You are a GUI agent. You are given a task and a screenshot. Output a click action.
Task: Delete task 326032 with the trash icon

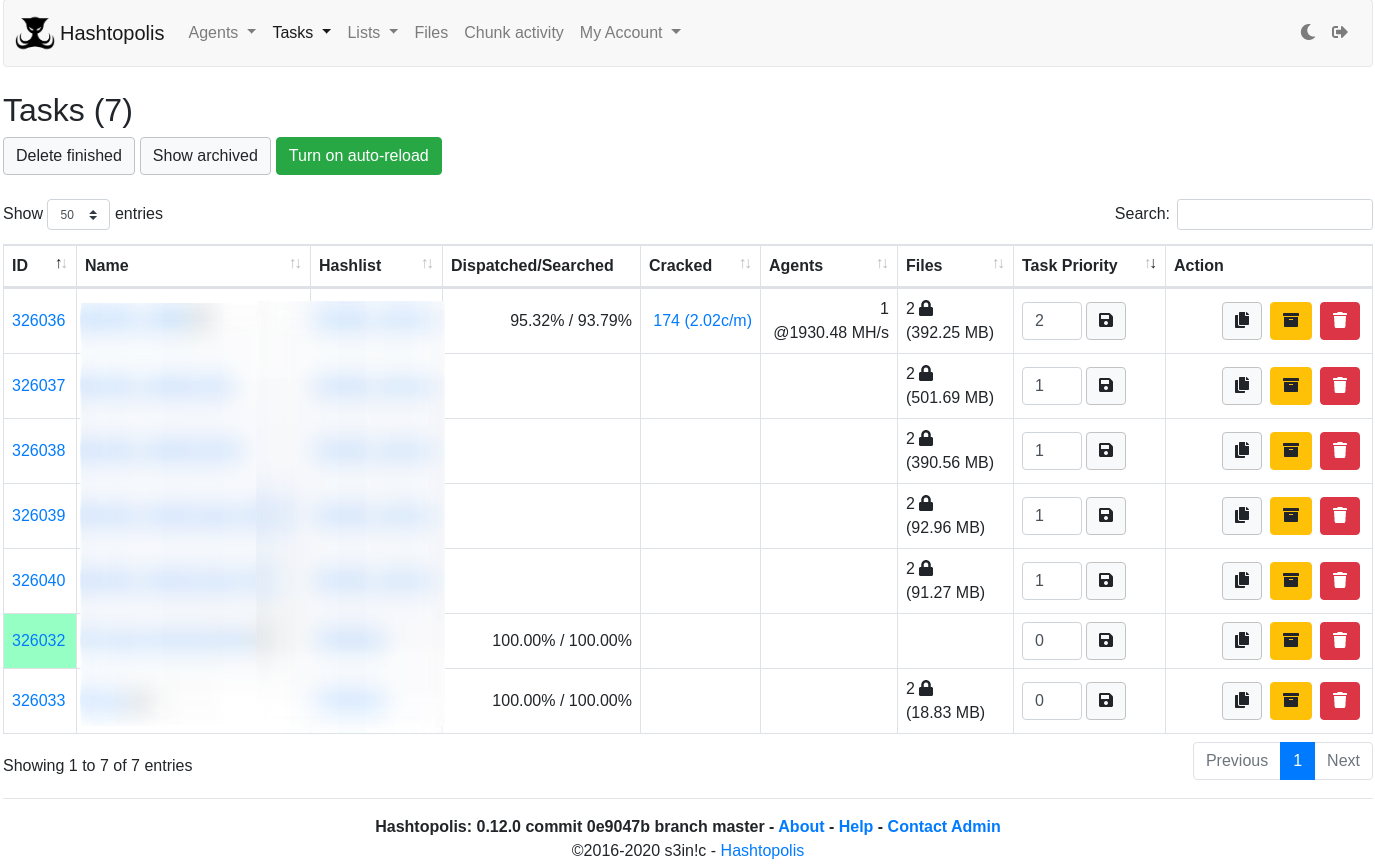[1339, 641]
